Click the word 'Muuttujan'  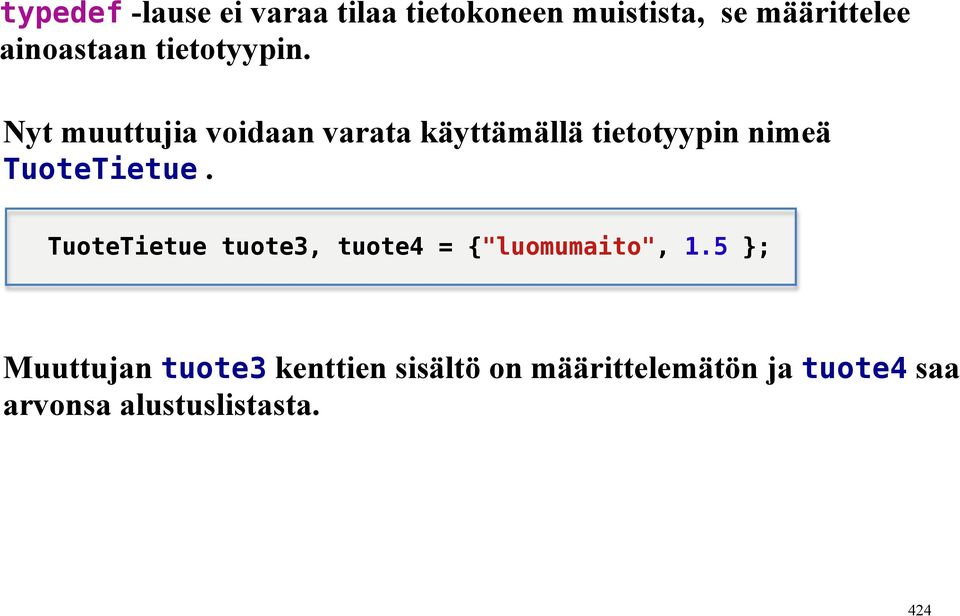point(78,368)
